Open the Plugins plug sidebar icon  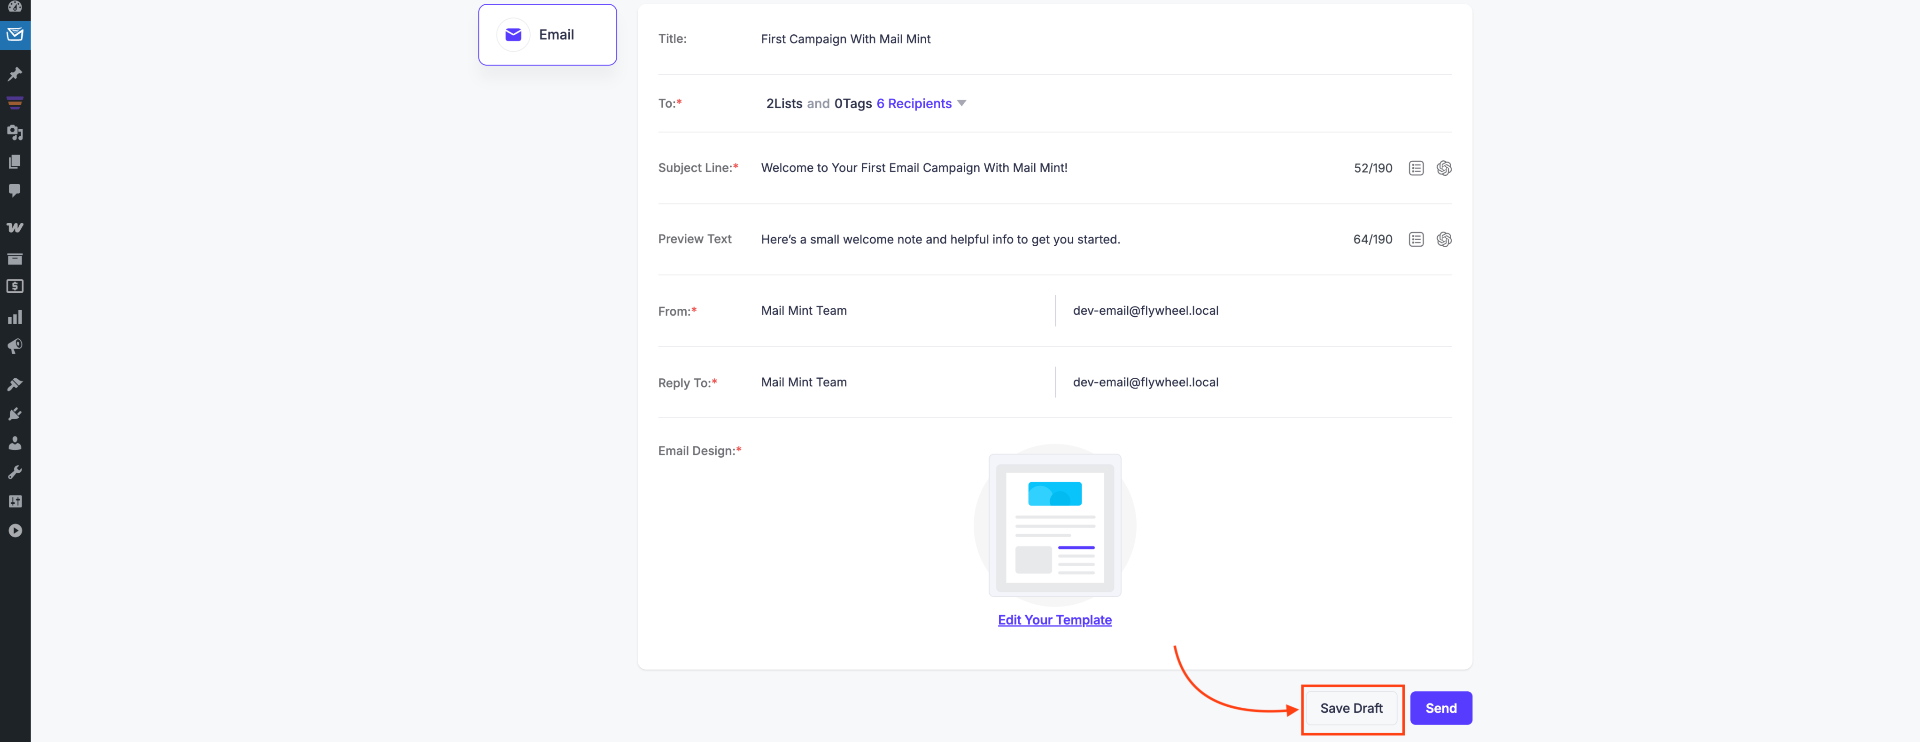tap(15, 413)
